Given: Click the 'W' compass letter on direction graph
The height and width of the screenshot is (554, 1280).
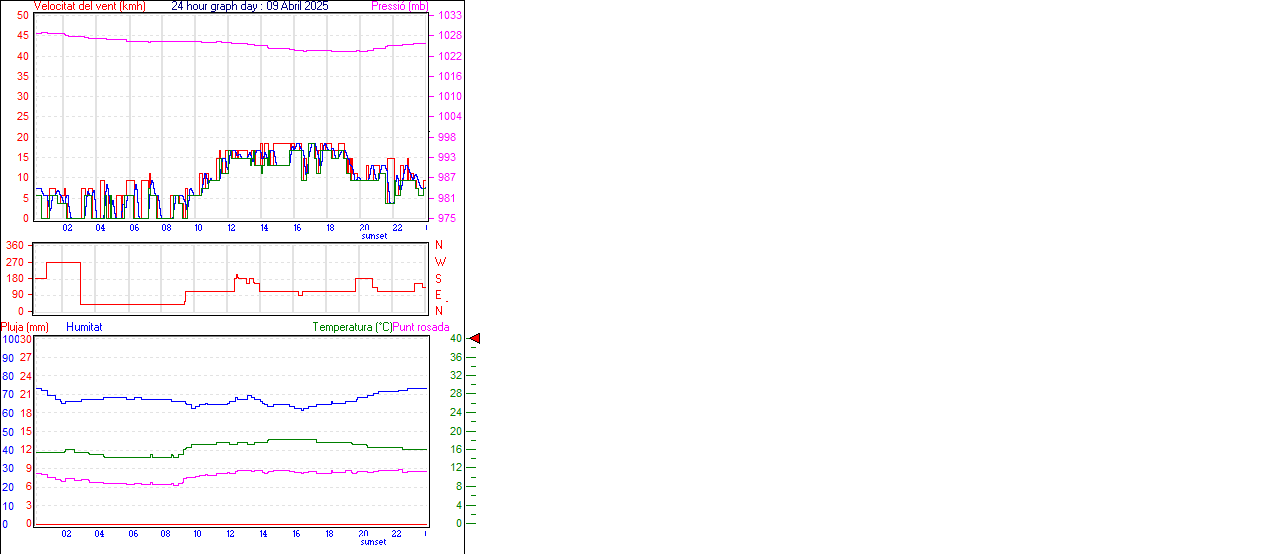Looking at the screenshot, I should click(x=439, y=262).
